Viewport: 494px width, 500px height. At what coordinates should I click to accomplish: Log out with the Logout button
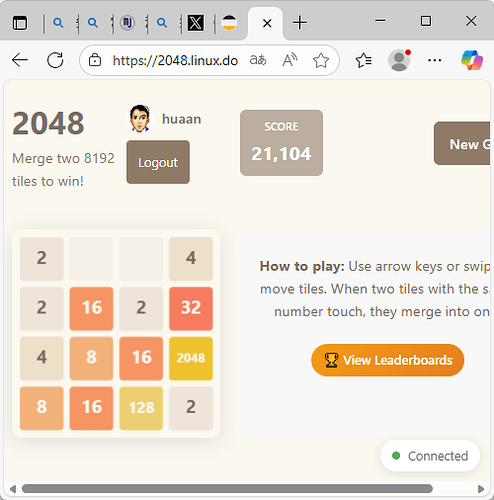[x=158, y=162]
